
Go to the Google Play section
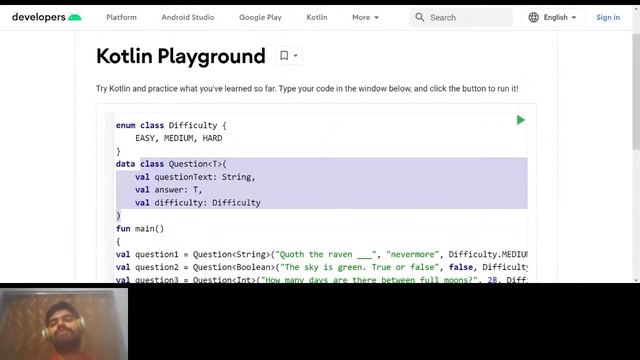point(260,17)
